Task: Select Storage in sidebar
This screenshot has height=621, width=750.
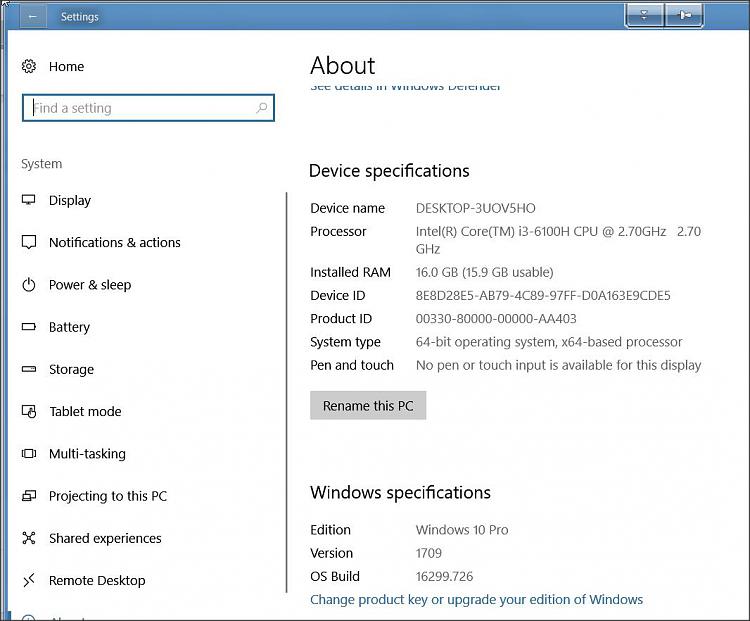Action: pos(71,369)
